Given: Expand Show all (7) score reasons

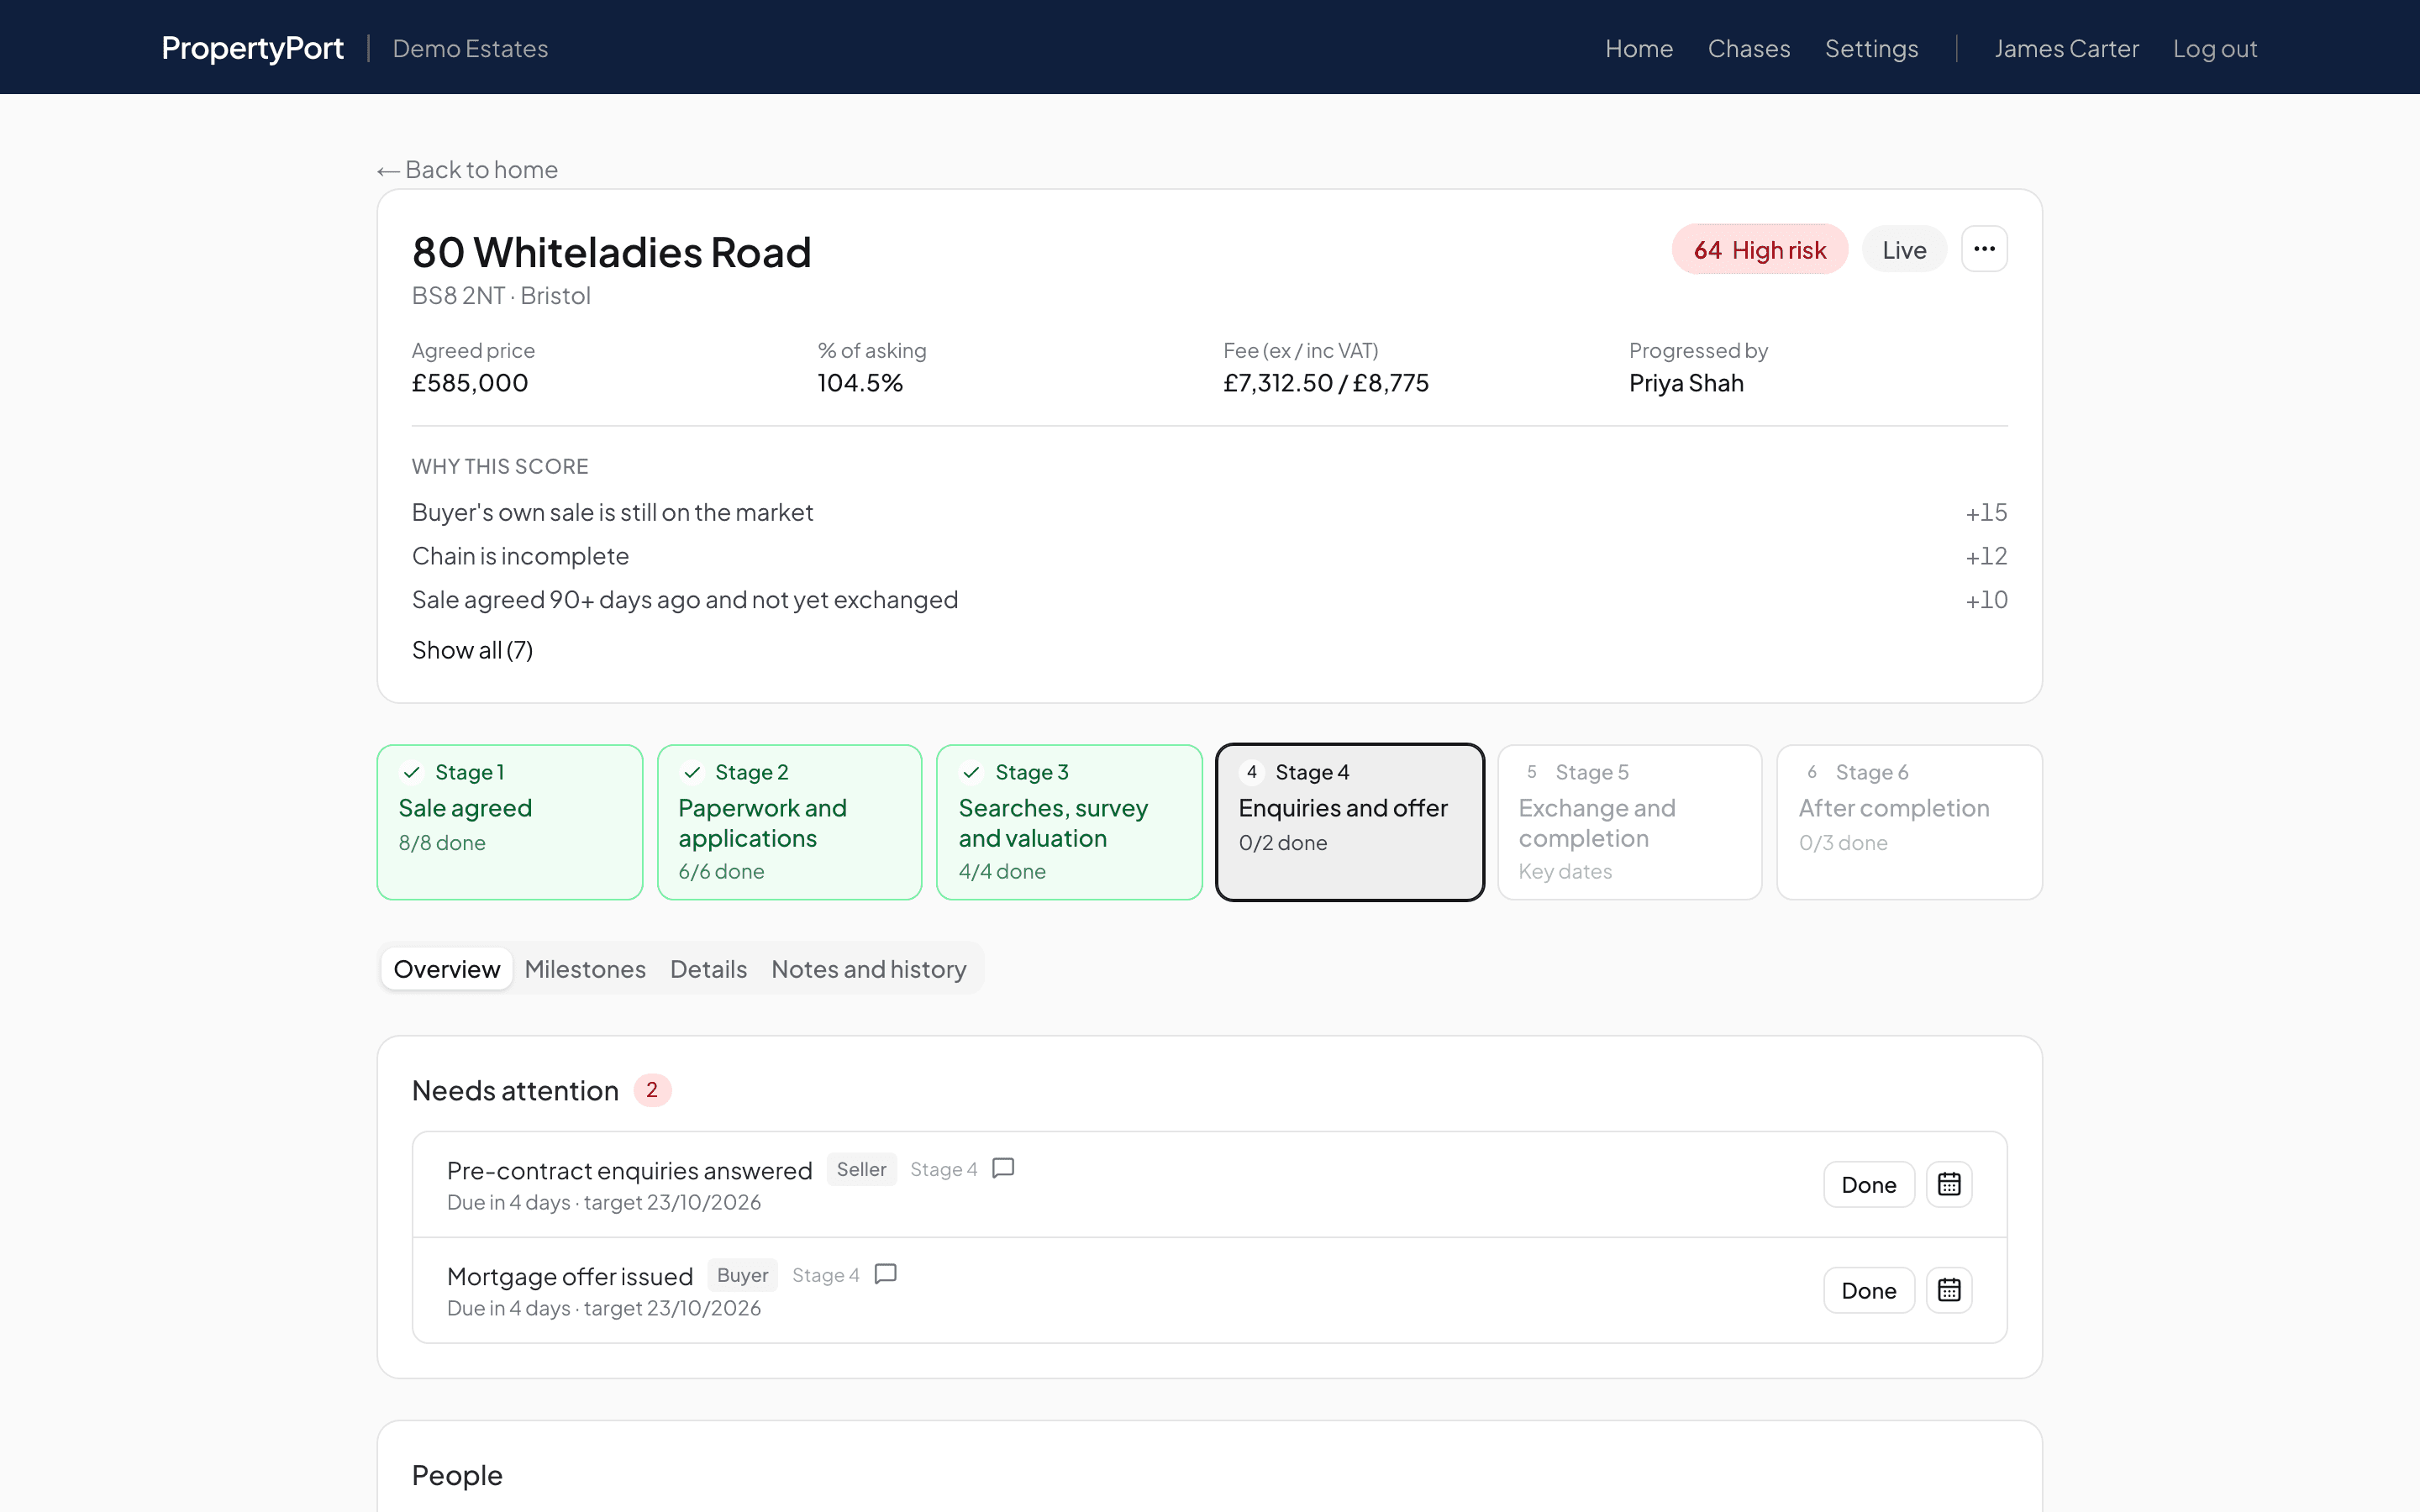Looking at the screenshot, I should point(472,650).
